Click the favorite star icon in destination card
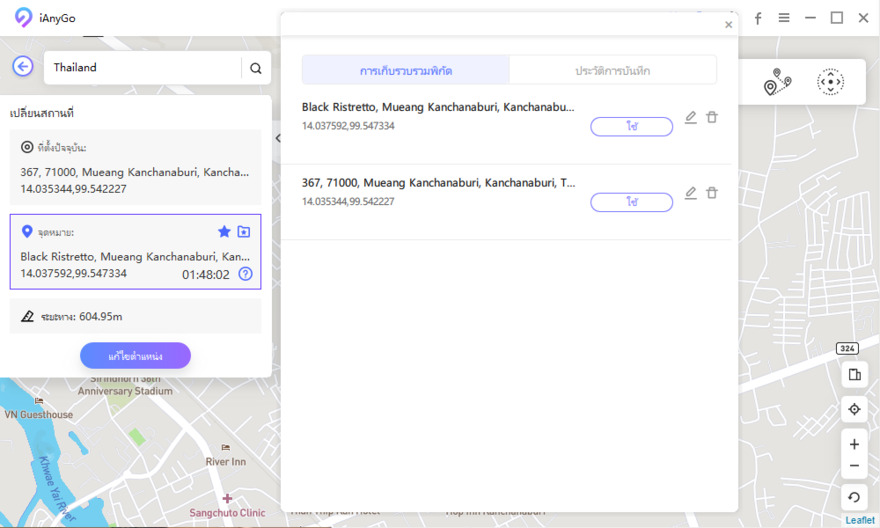The width and height of the screenshot is (880, 528). 224,231
